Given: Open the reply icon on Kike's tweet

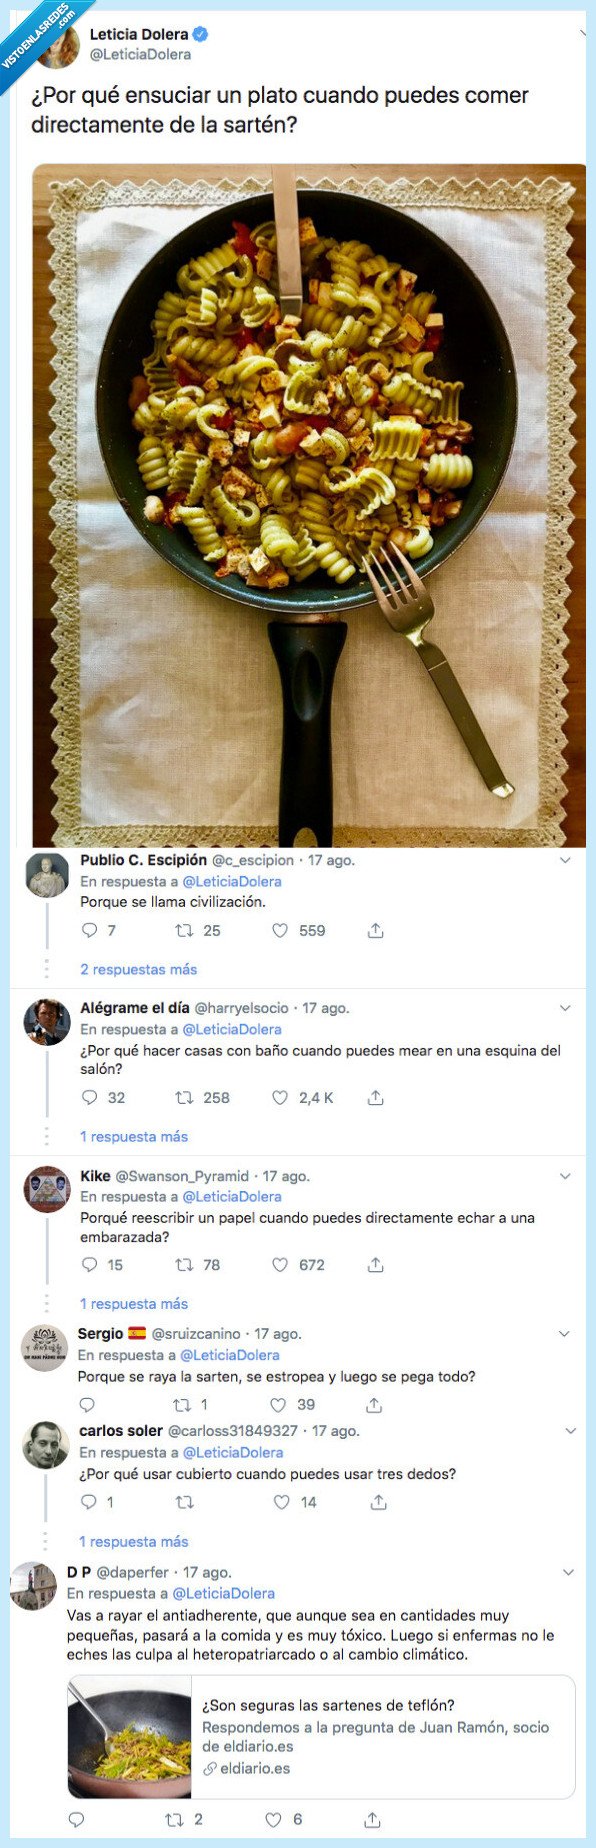Looking at the screenshot, I should [89, 1264].
